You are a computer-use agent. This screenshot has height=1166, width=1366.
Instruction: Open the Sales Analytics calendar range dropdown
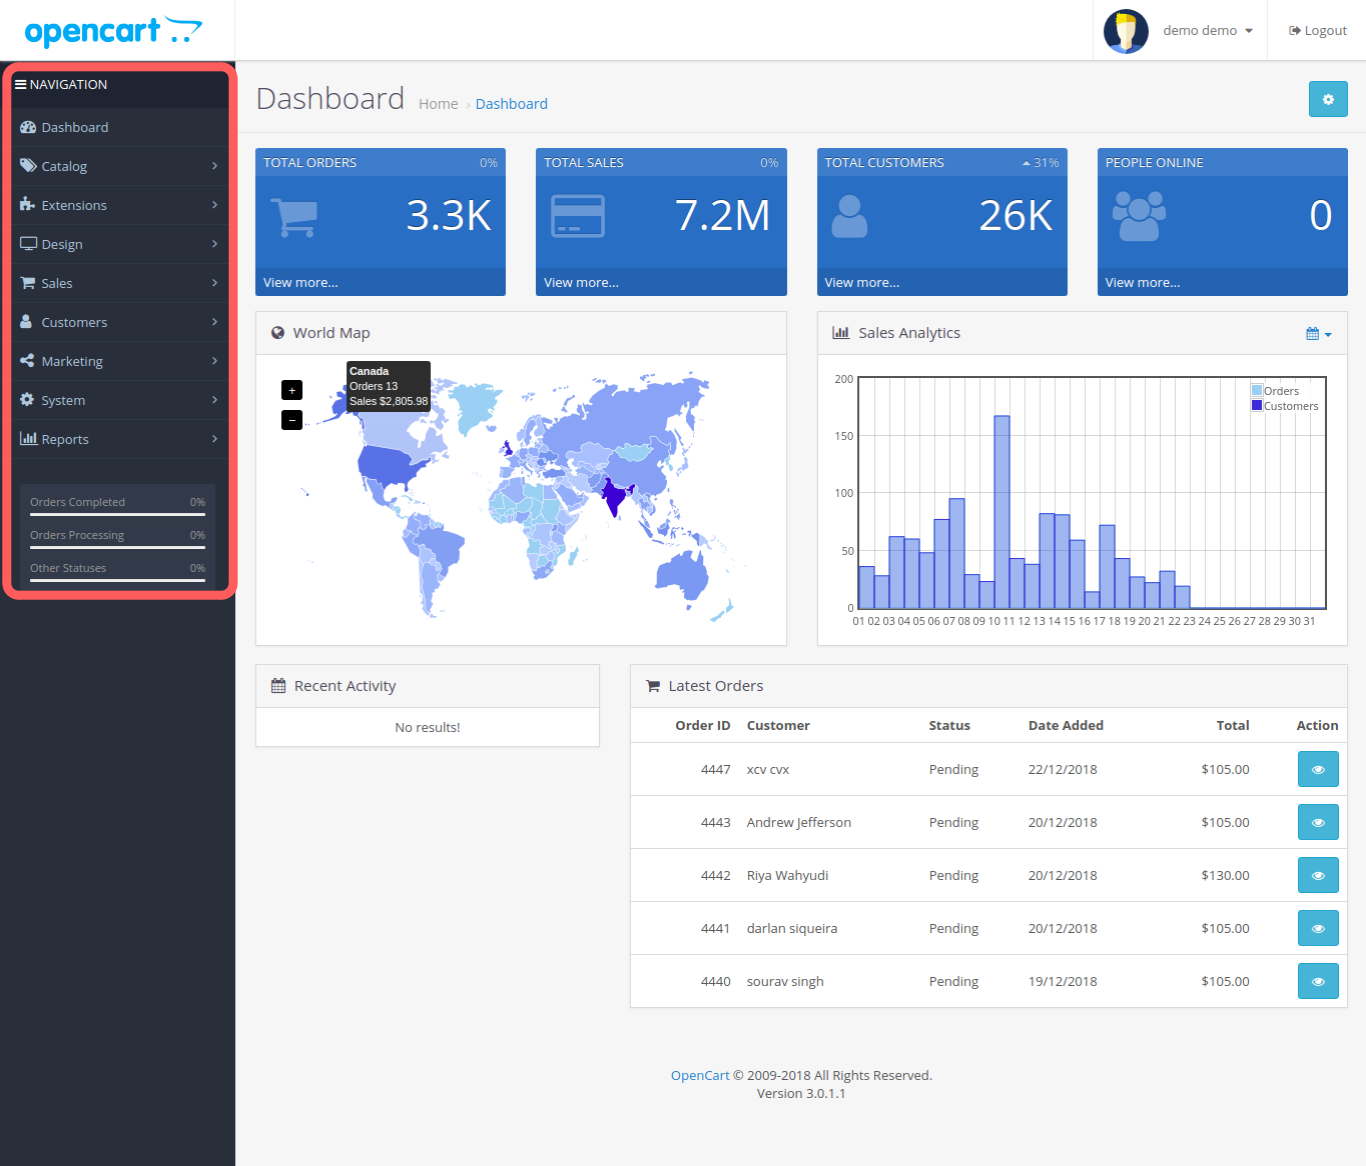pyautogui.click(x=1318, y=334)
